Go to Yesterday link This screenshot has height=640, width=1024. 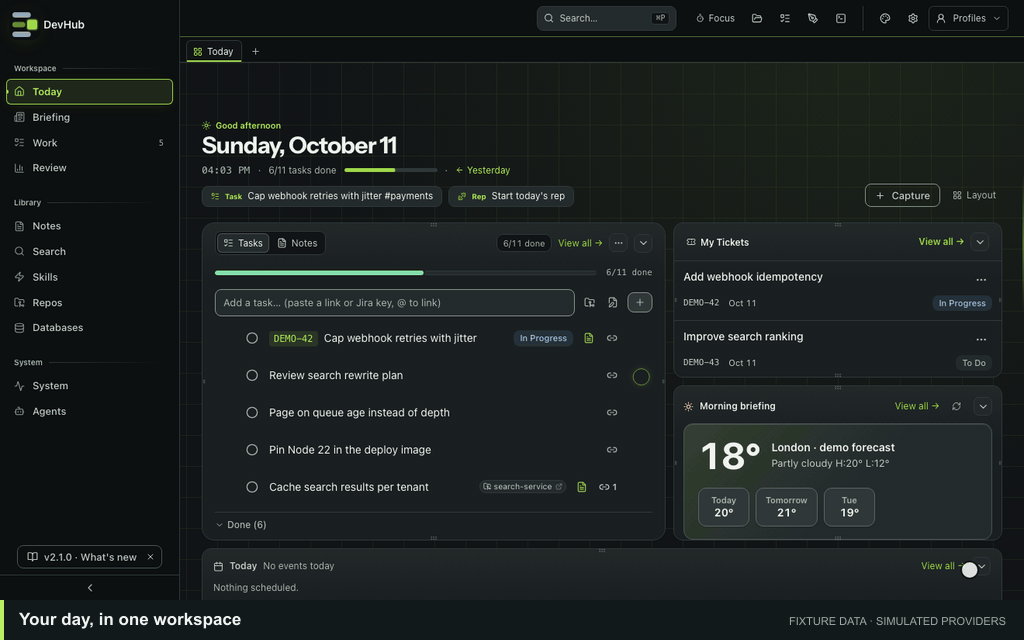point(483,170)
